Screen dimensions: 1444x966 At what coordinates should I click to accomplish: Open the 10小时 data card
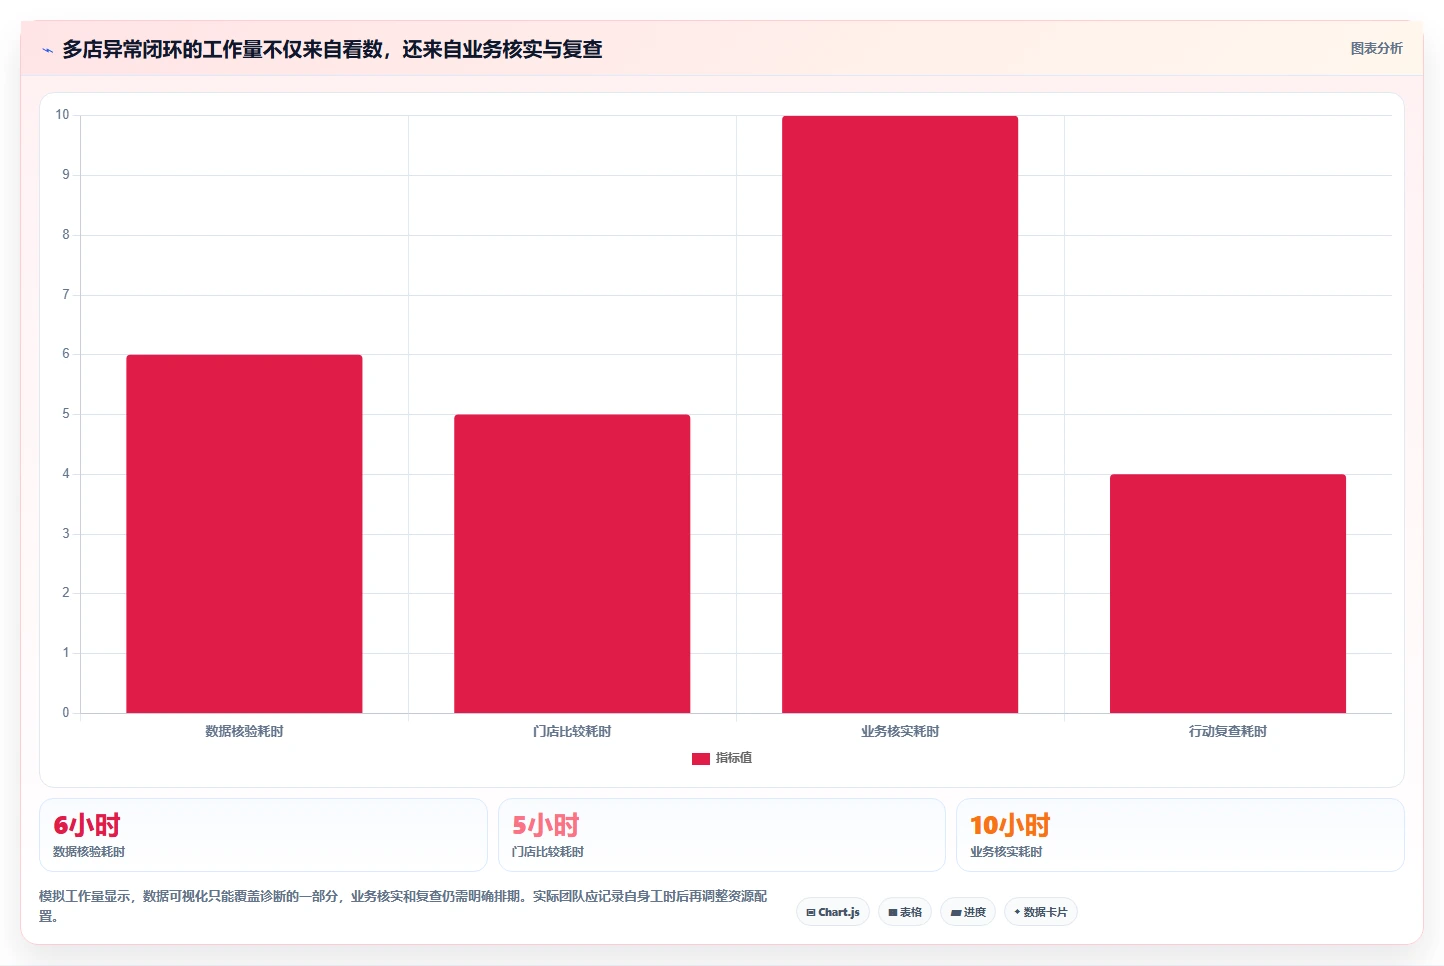point(1180,835)
